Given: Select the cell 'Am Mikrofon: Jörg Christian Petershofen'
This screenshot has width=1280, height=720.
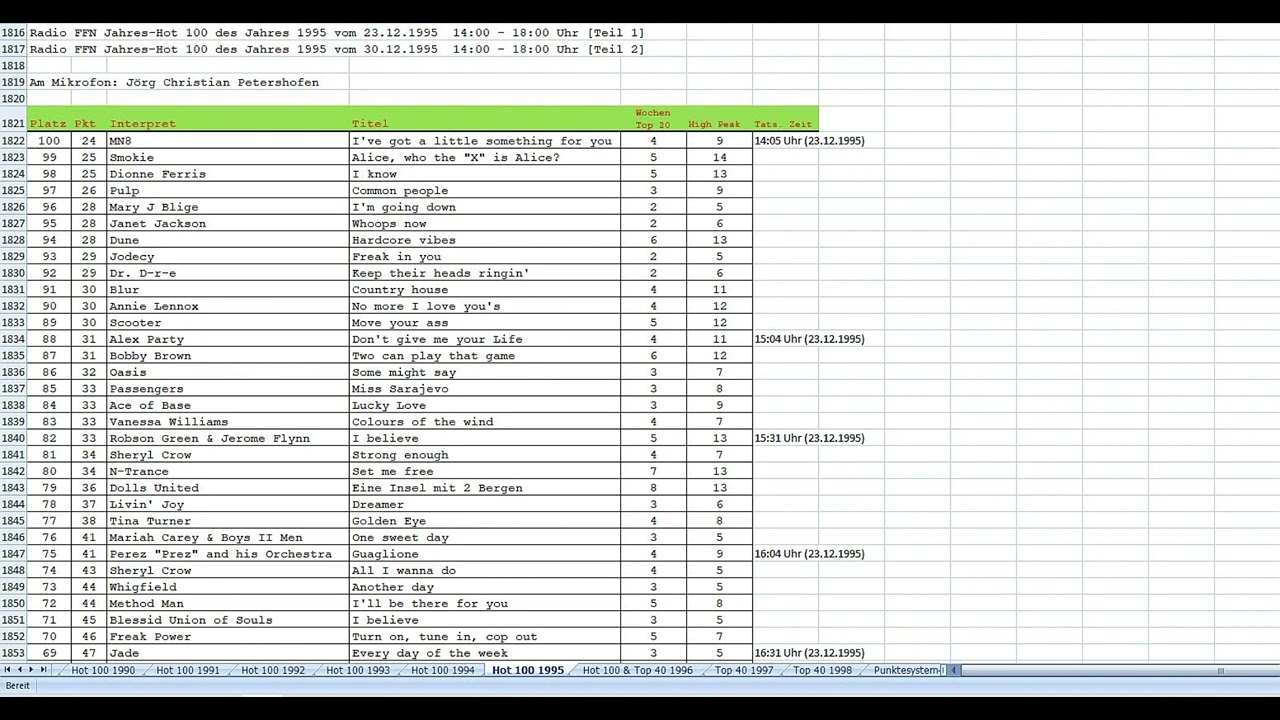Looking at the screenshot, I should coord(174,82).
